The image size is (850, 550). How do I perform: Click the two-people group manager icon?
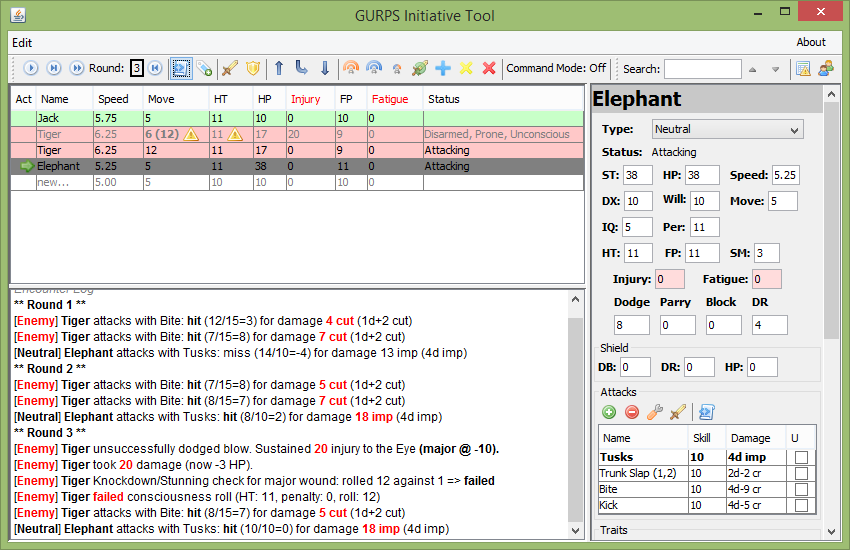pos(826,69)
